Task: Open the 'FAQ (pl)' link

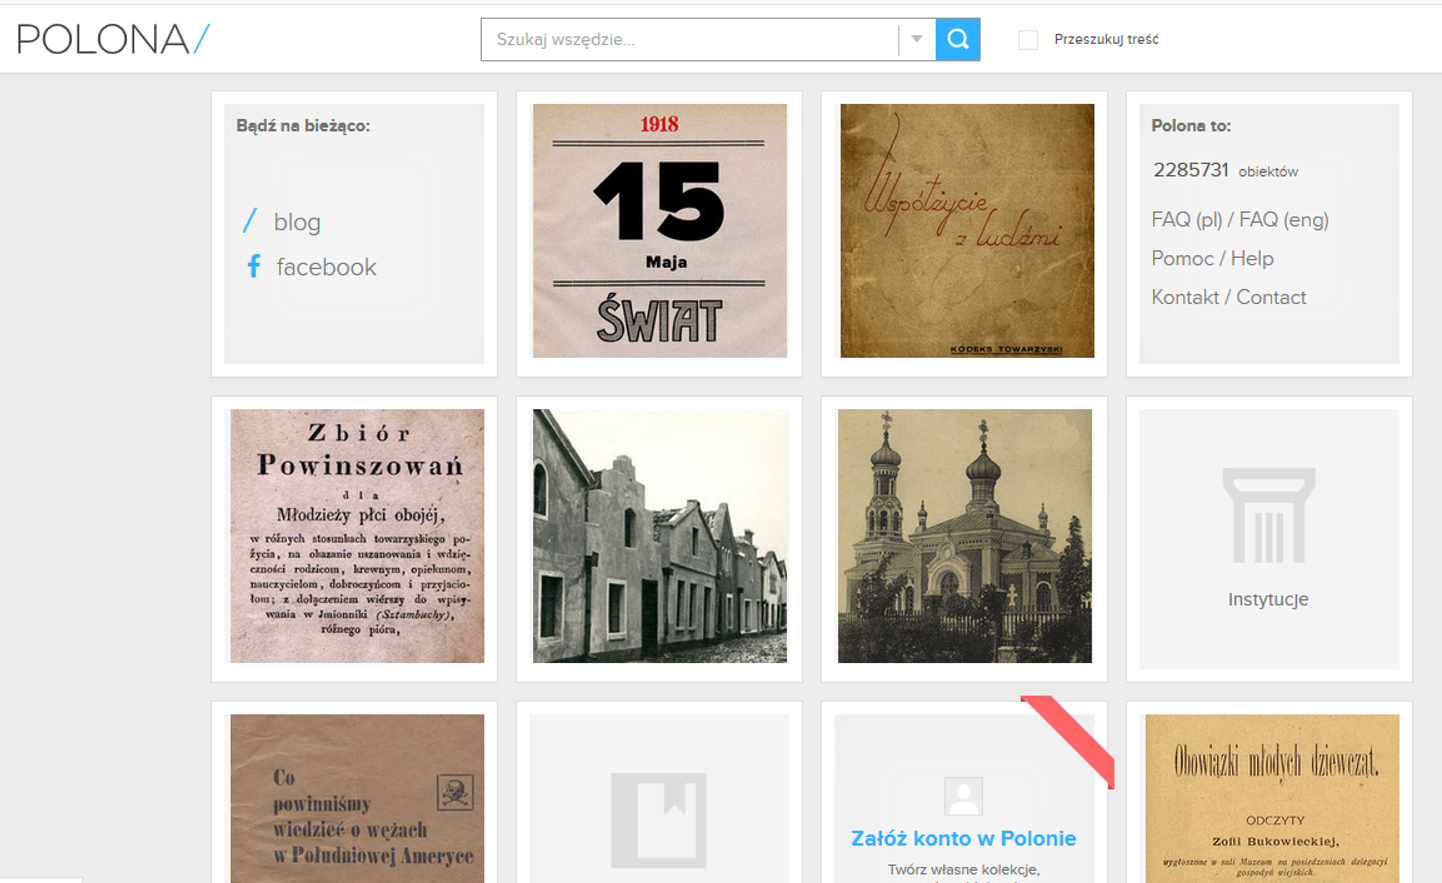Action: tap(1187, 219)
